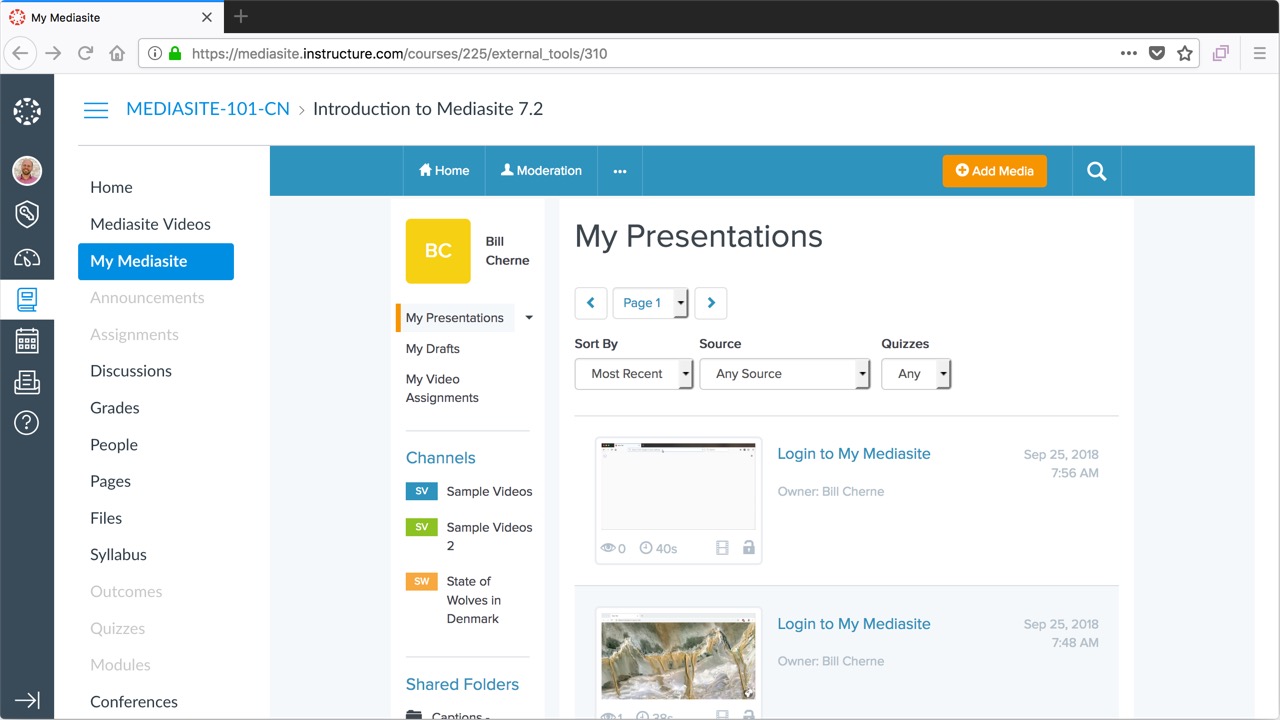Go to next page arrow button
Viewport: 1280px width, 720px height.
coord(711,303)
